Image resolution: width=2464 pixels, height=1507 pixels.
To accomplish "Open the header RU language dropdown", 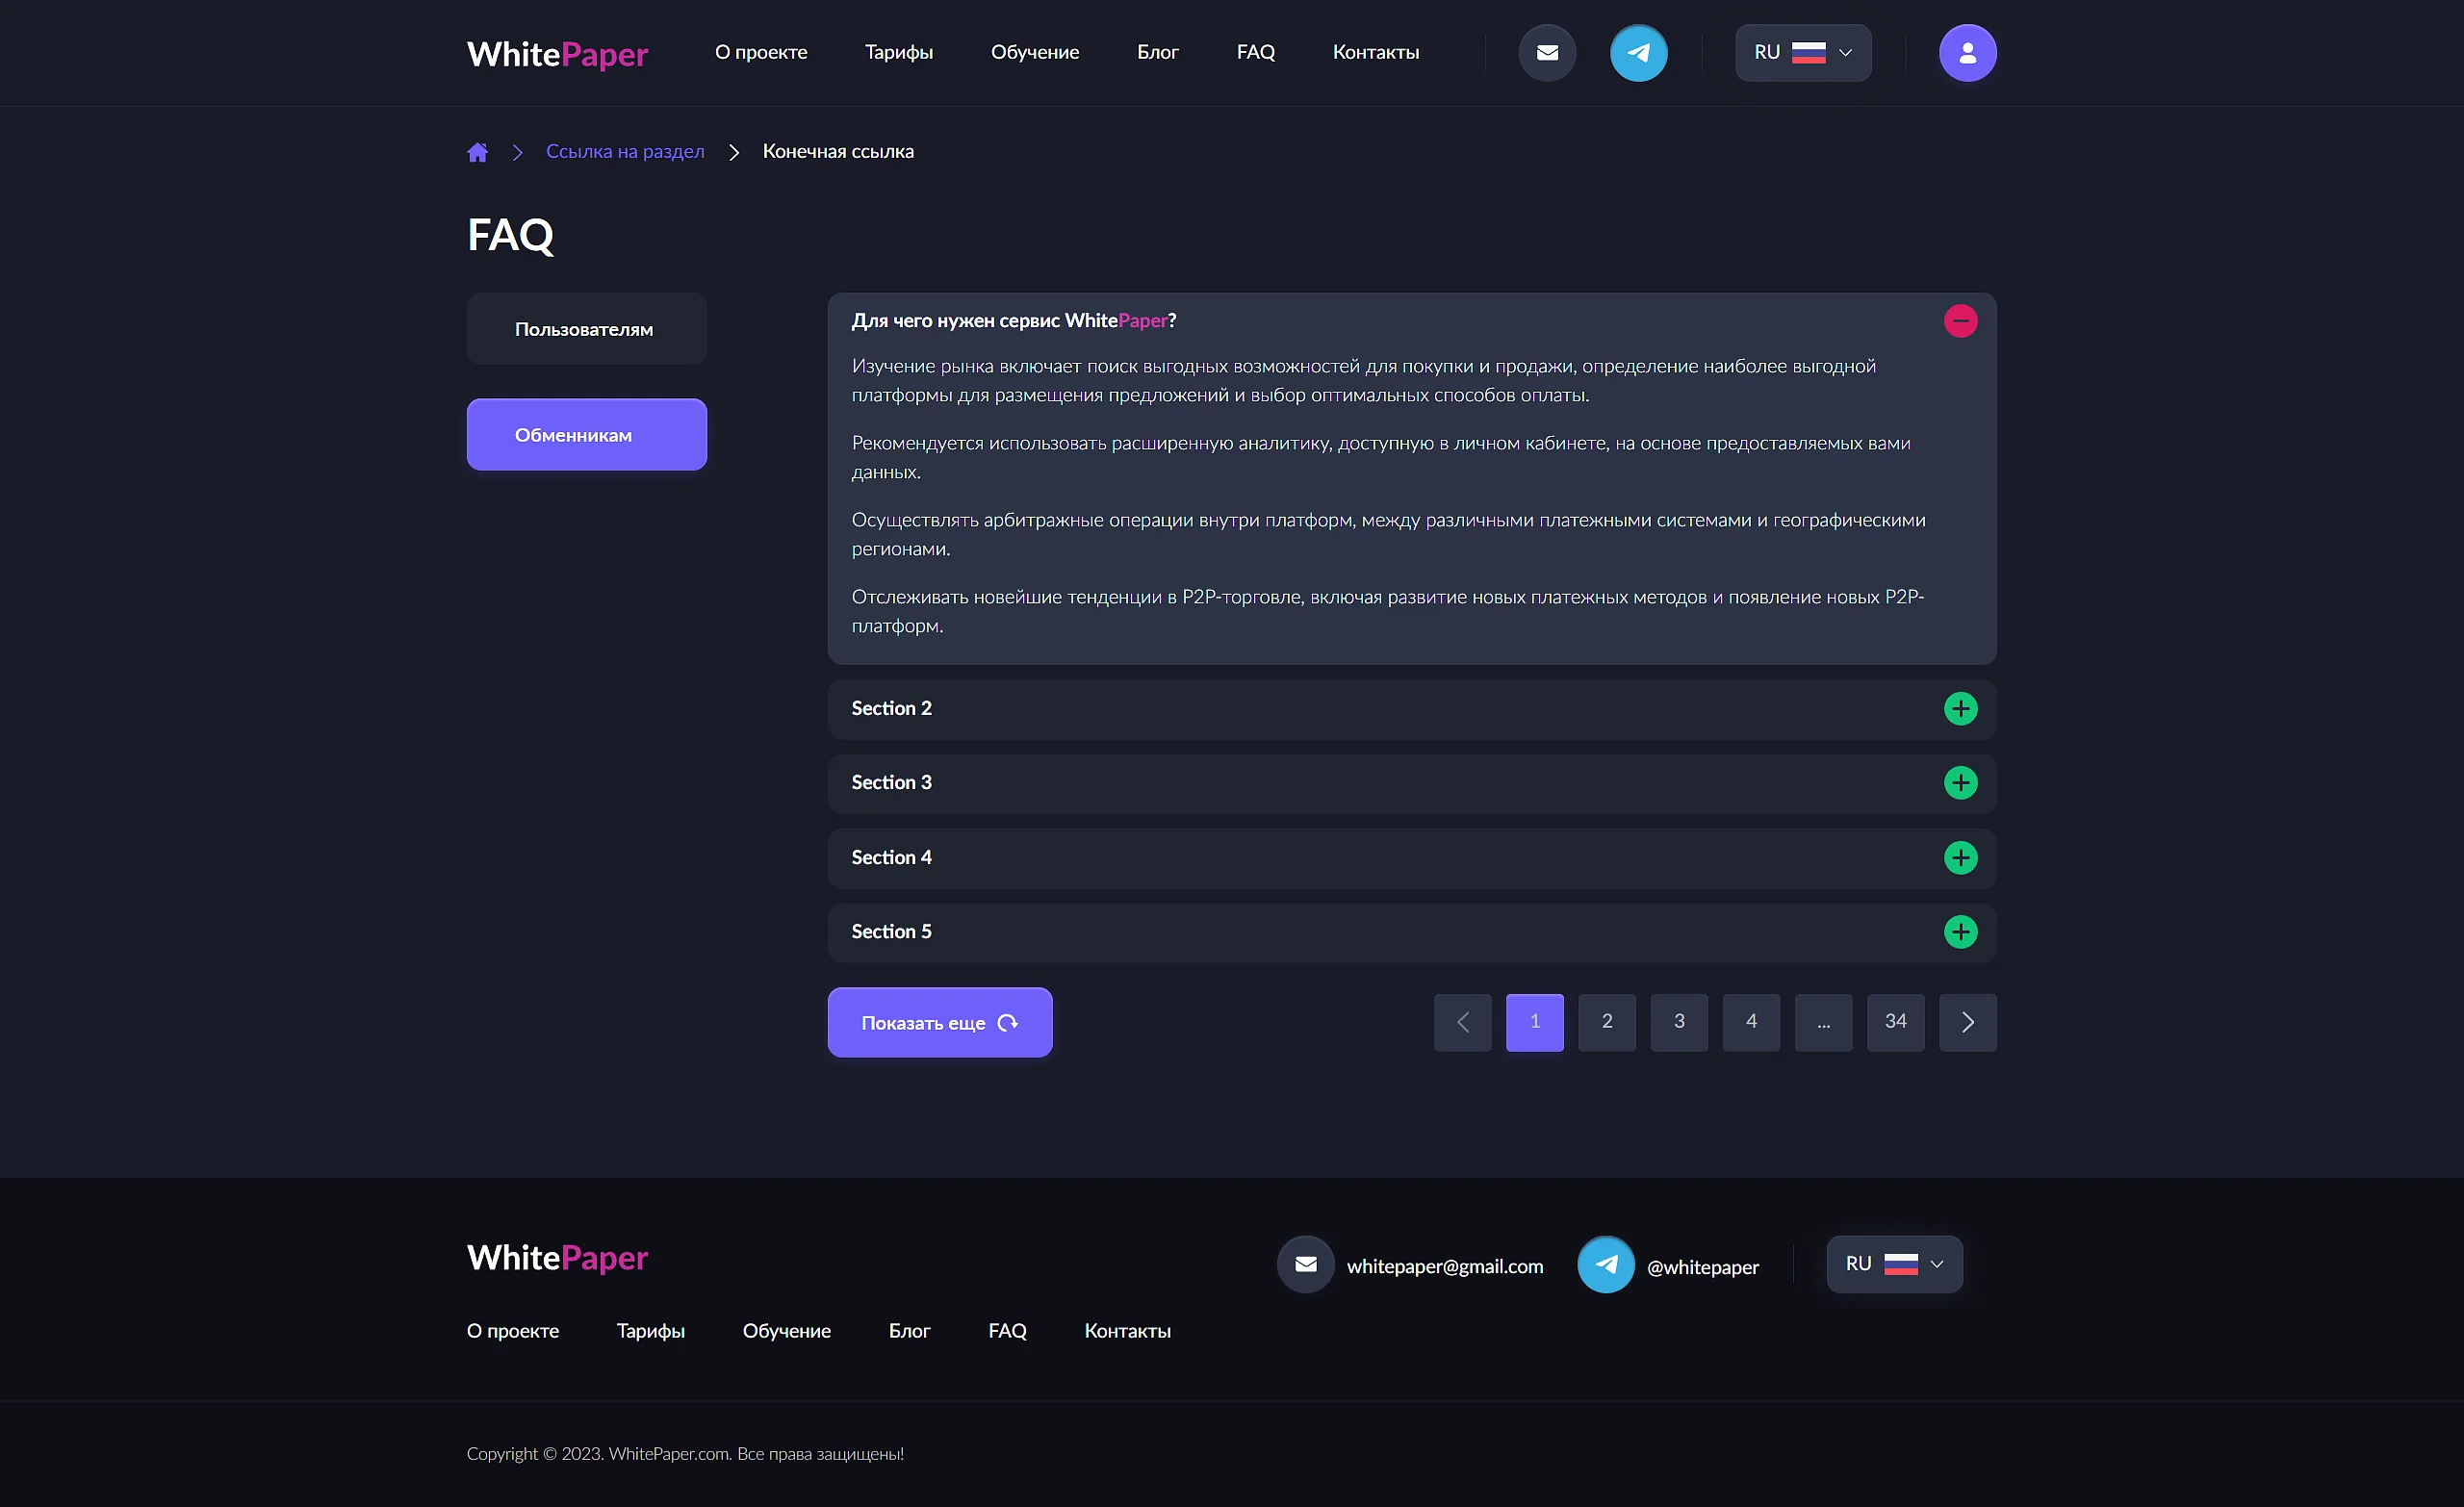I will [1802, 53].
